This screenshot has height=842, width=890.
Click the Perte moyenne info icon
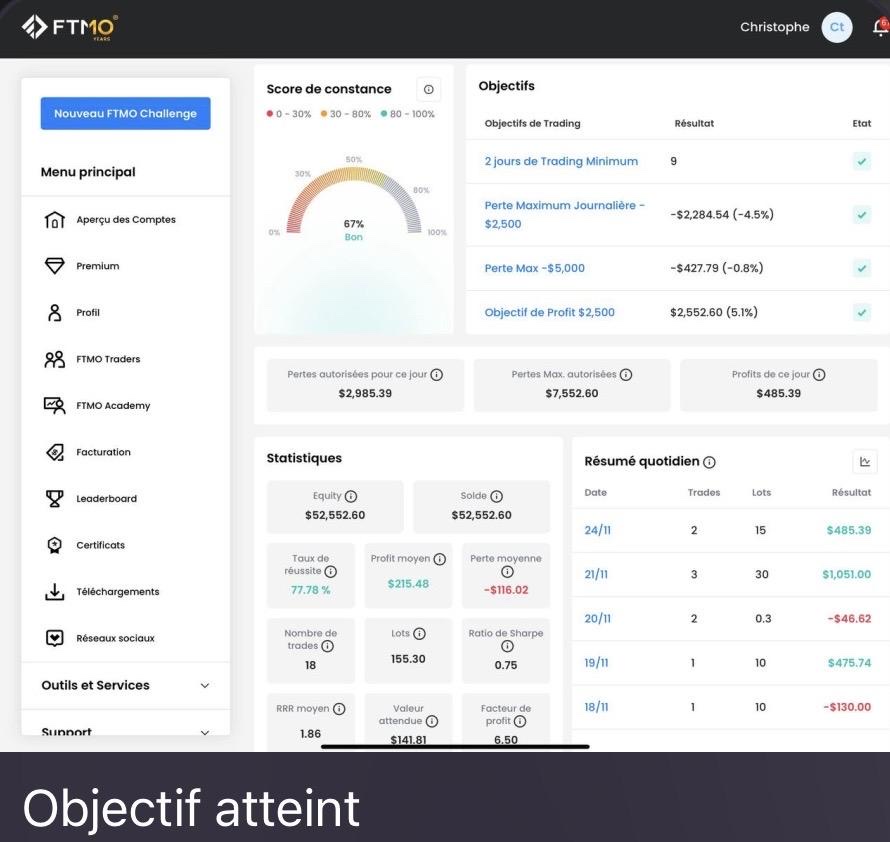pos(507,572)
